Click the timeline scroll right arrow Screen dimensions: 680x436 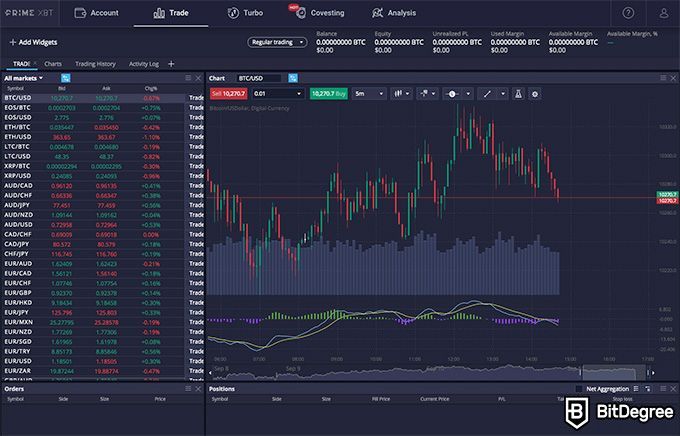pos(653,373)
